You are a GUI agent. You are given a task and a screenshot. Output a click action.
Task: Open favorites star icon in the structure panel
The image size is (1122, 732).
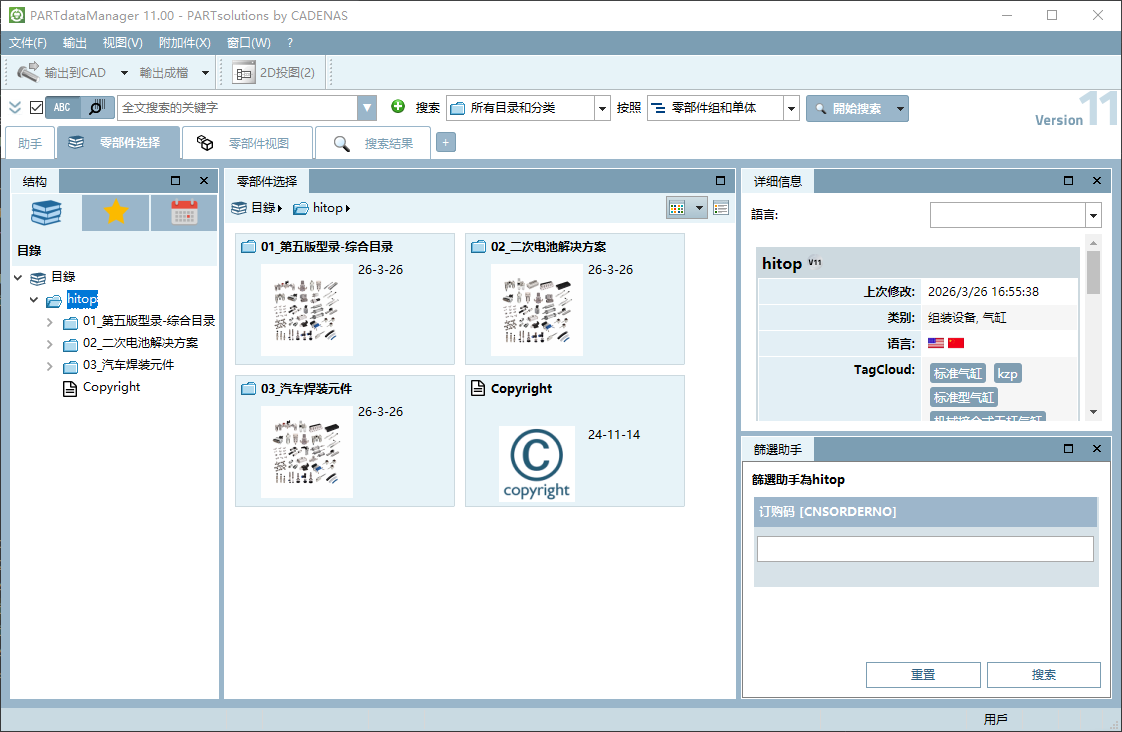115,213
